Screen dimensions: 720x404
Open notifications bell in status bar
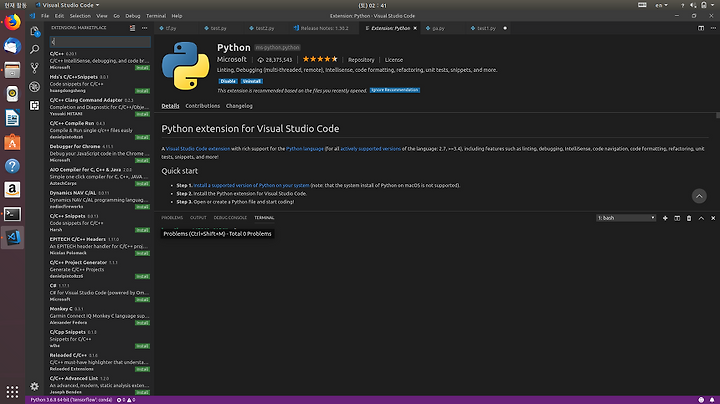coord(712,400)
